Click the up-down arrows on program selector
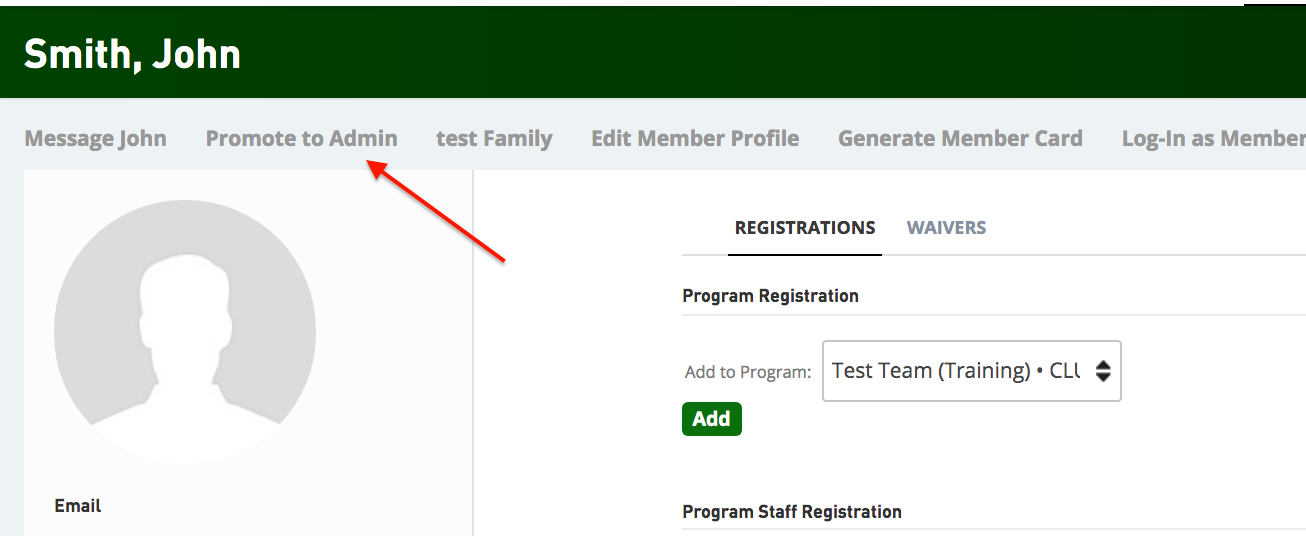 click(x=1102, y=371)
